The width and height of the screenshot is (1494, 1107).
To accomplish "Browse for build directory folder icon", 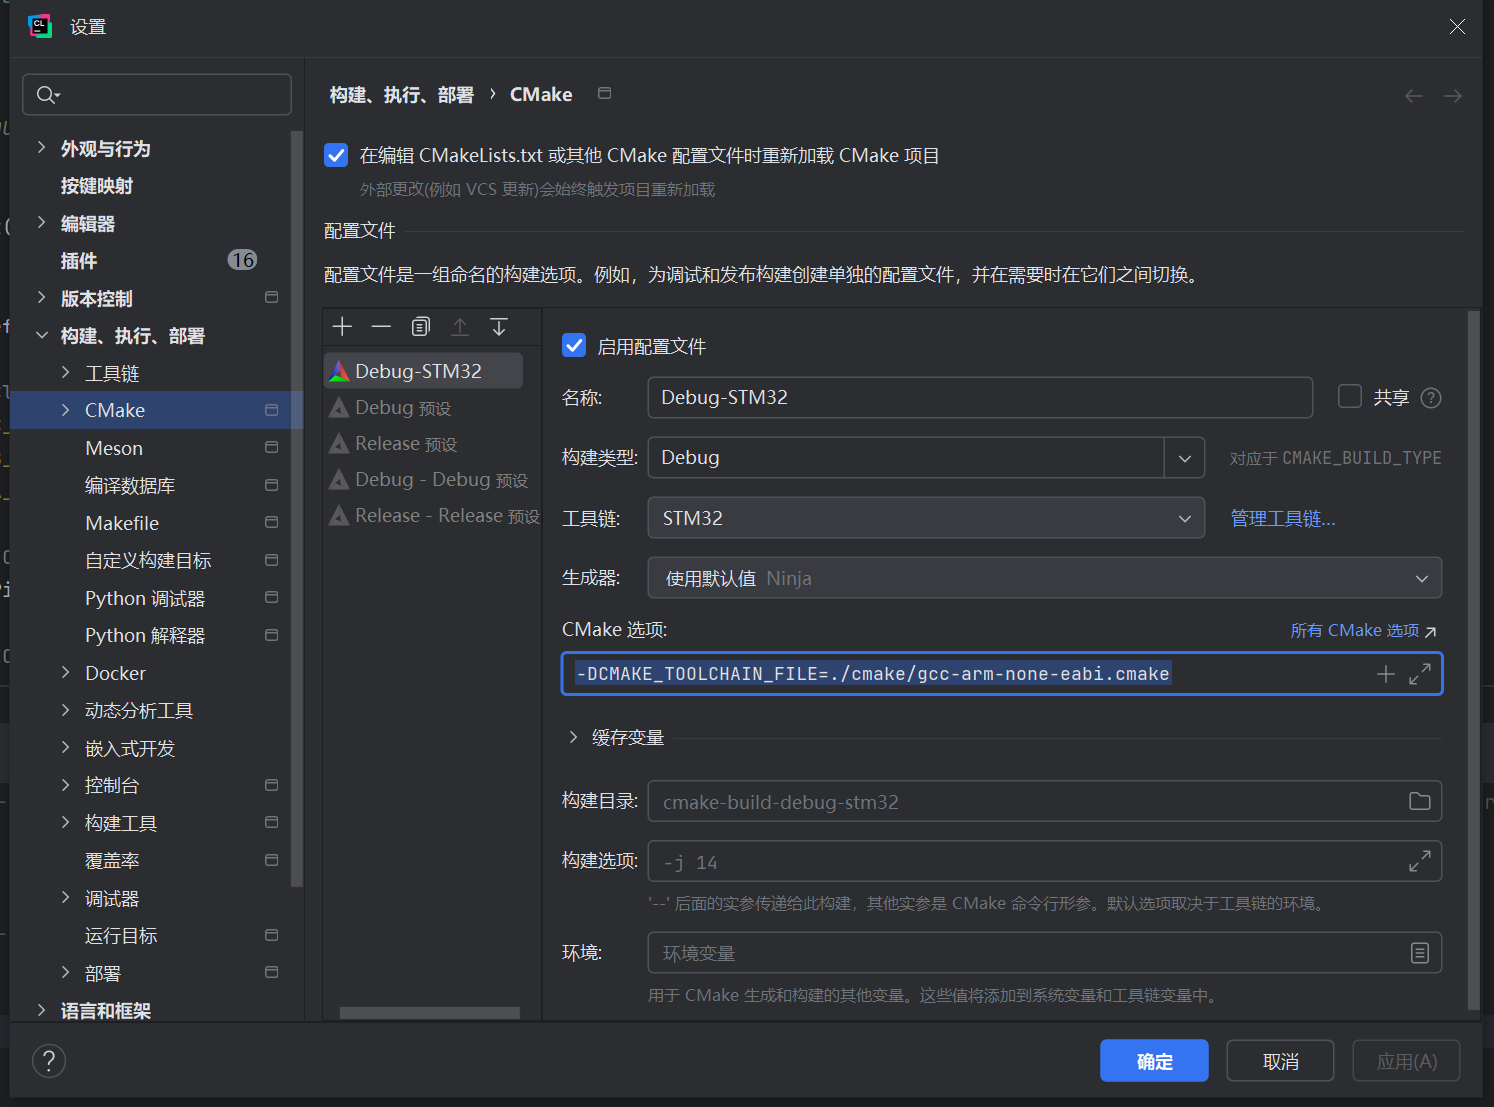I will click(x=1420, y=801).
